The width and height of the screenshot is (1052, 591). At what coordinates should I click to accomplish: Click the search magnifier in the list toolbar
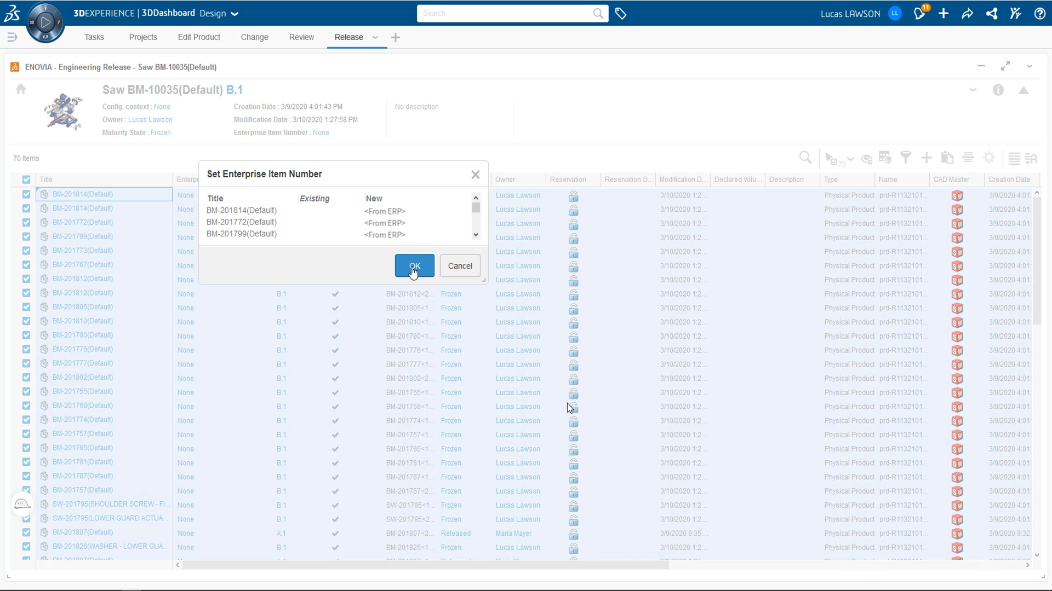click(x=805, y=158)
